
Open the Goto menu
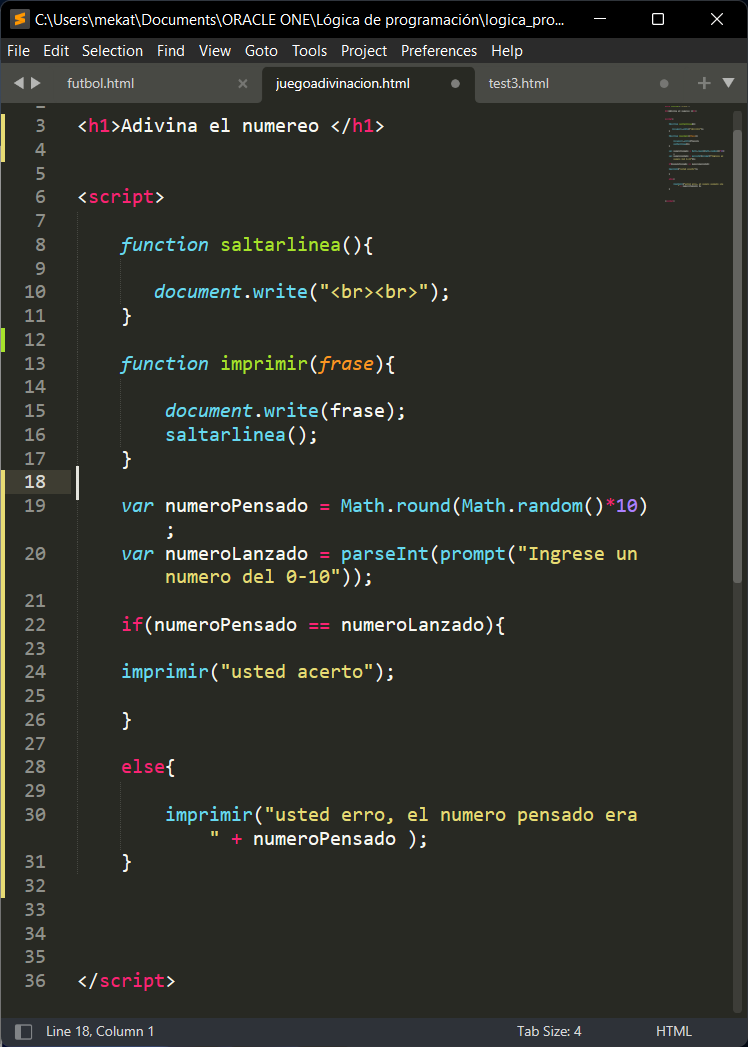pos(262,51)
